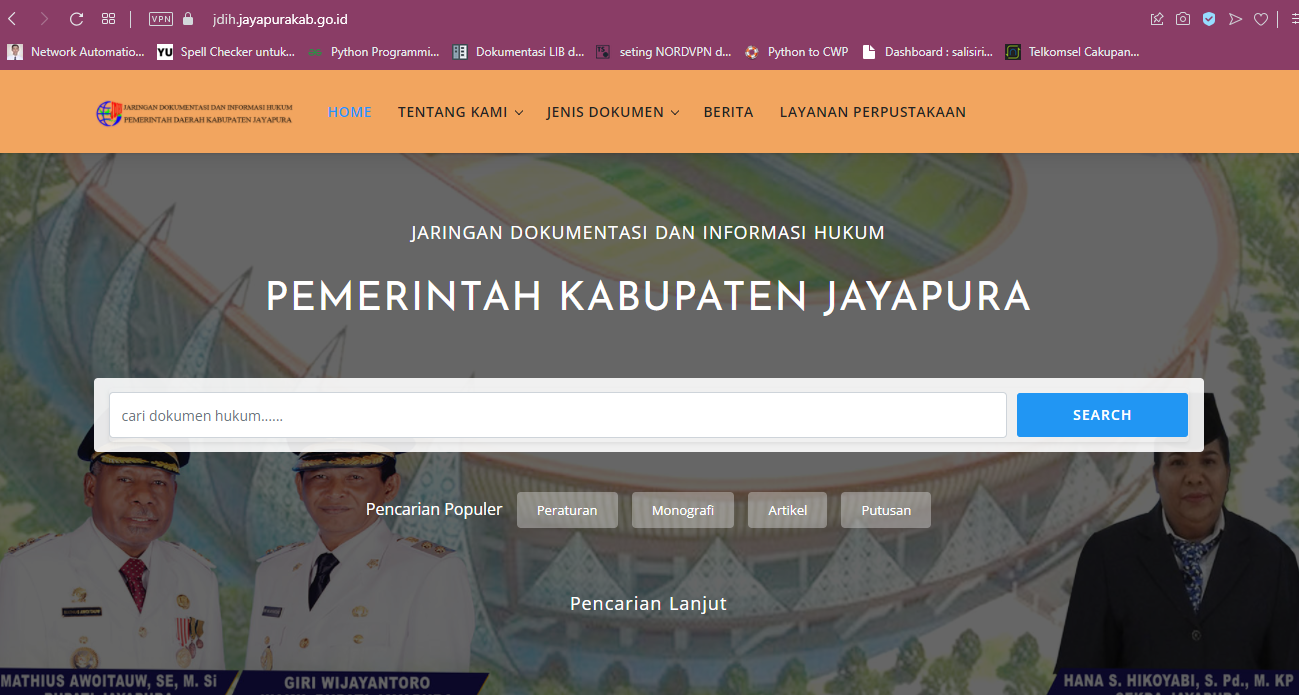The image size is (1299, 695).
Task: Go to LAYANAN PERPUSTAKAAN page
Action: [x=873, y=112]
